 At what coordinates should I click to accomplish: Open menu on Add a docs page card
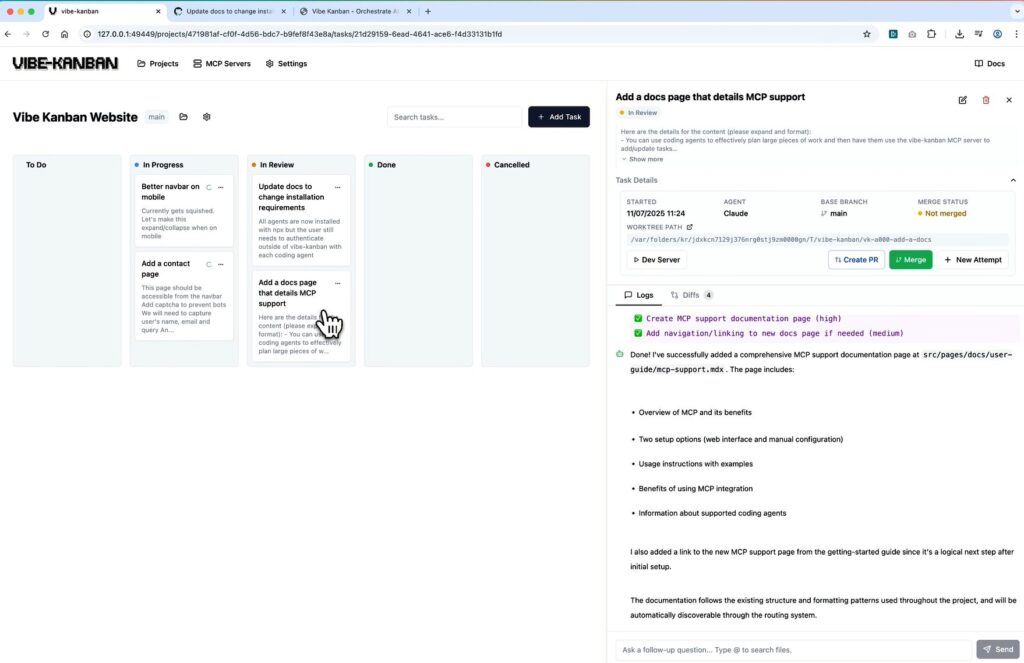pos(338,283)
